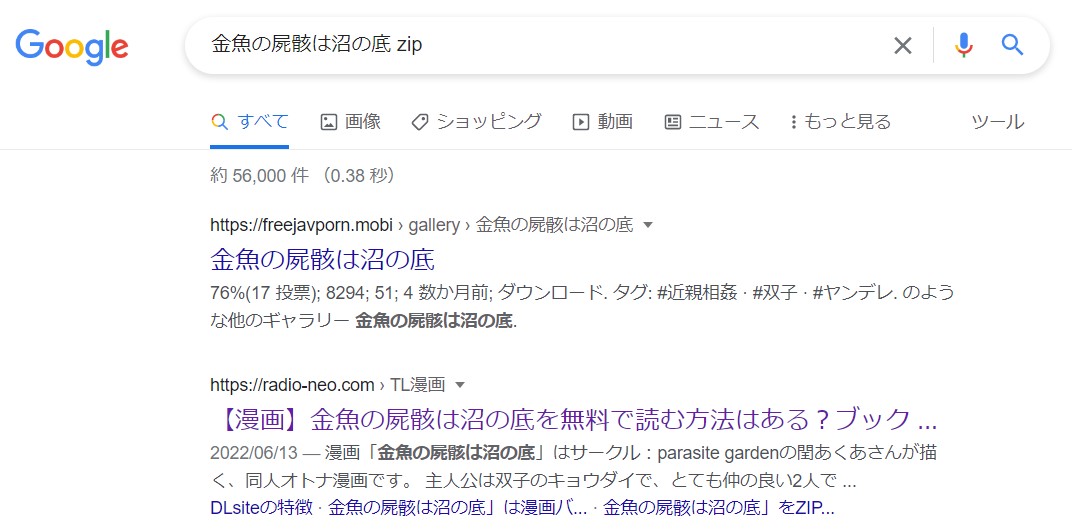Click the すべて magnifier icon
The image size is (1072, 532).
tap(219, 122)
